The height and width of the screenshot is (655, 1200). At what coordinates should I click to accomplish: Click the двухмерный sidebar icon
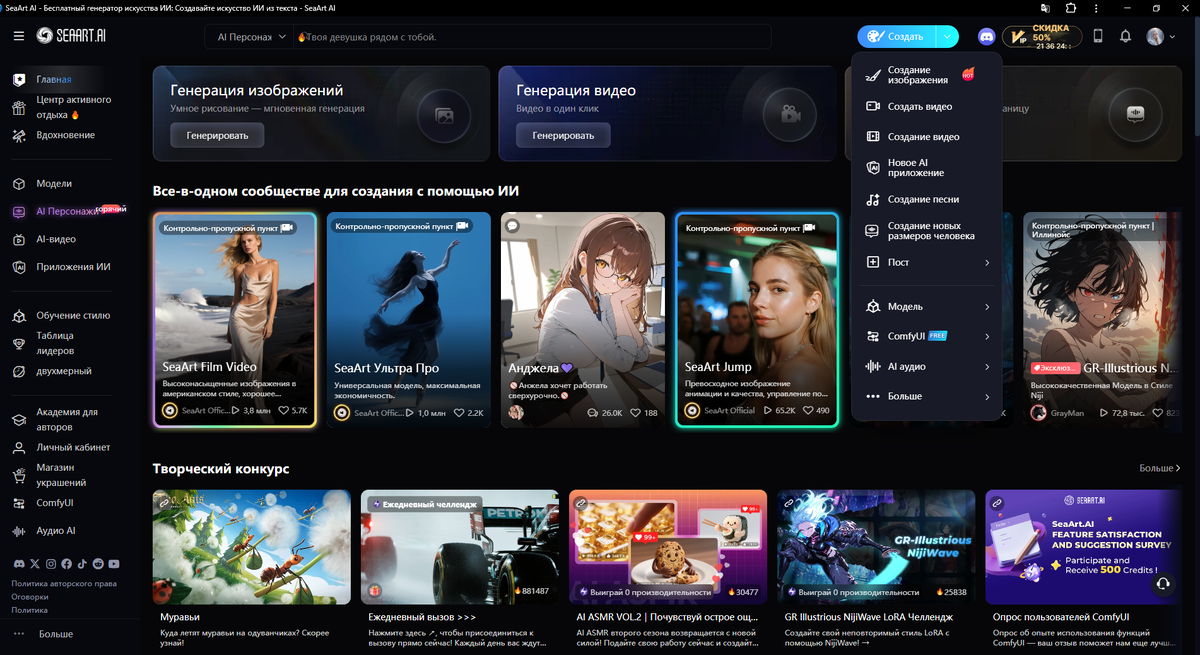(x=18, y=371)
